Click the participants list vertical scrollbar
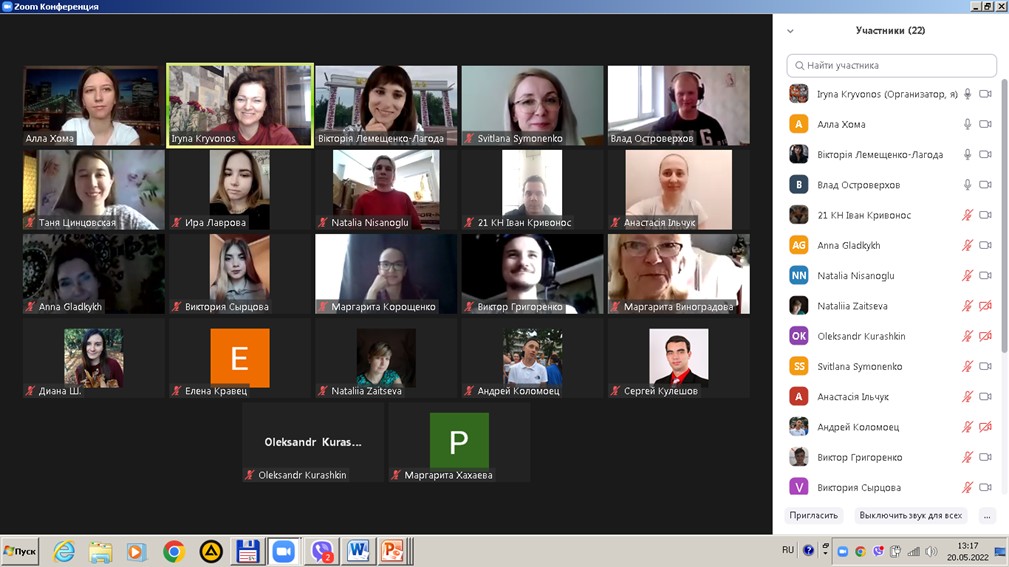1009x567 pixels. [1004, 216]
